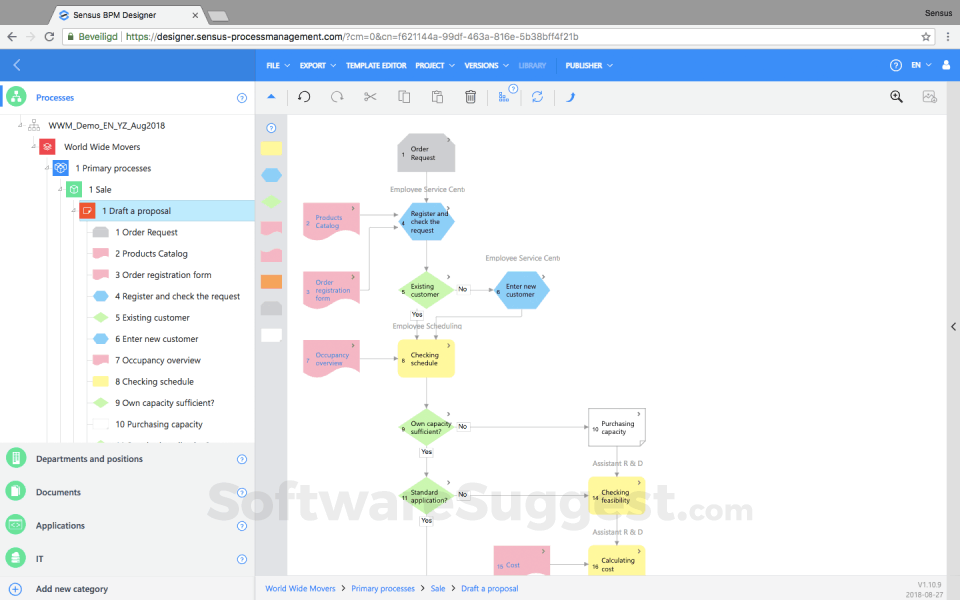Select the Order Request shape on canvas
960x600 pixels.
(x=426, y=153)
